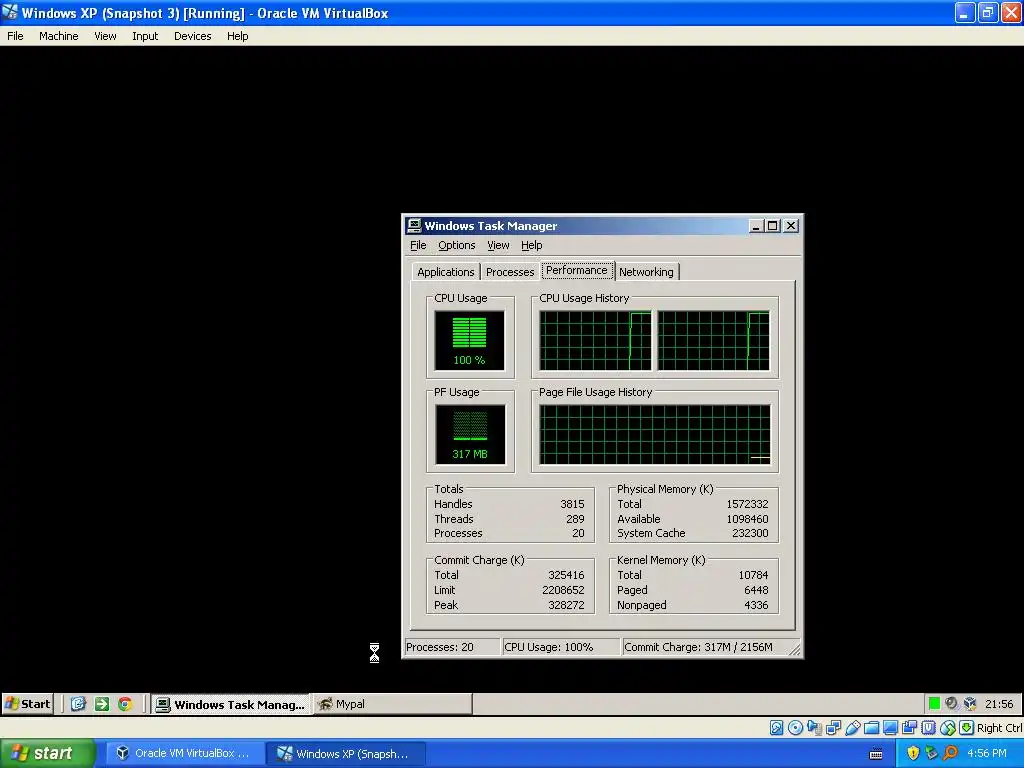Viewport: 1024px width, 768px height.
Task: Click the right CPU Usage History graph
Action: (713, 340)
